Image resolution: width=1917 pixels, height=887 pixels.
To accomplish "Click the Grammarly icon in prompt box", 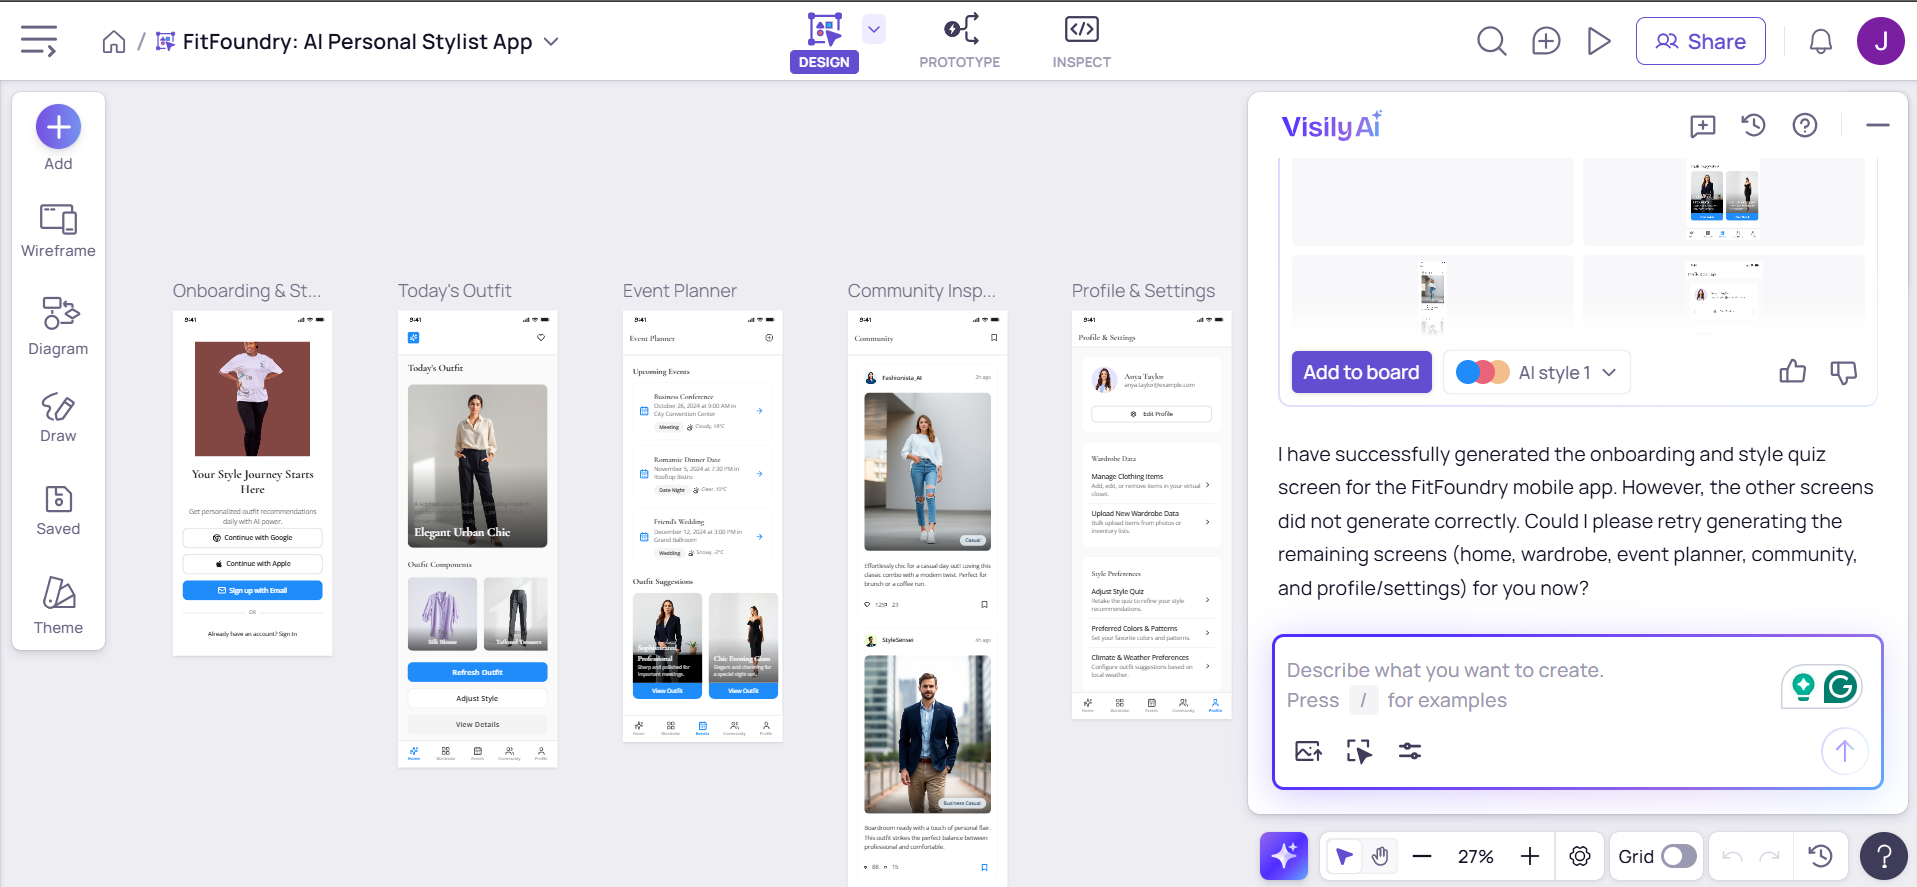I will click(x=1840, y=686).
